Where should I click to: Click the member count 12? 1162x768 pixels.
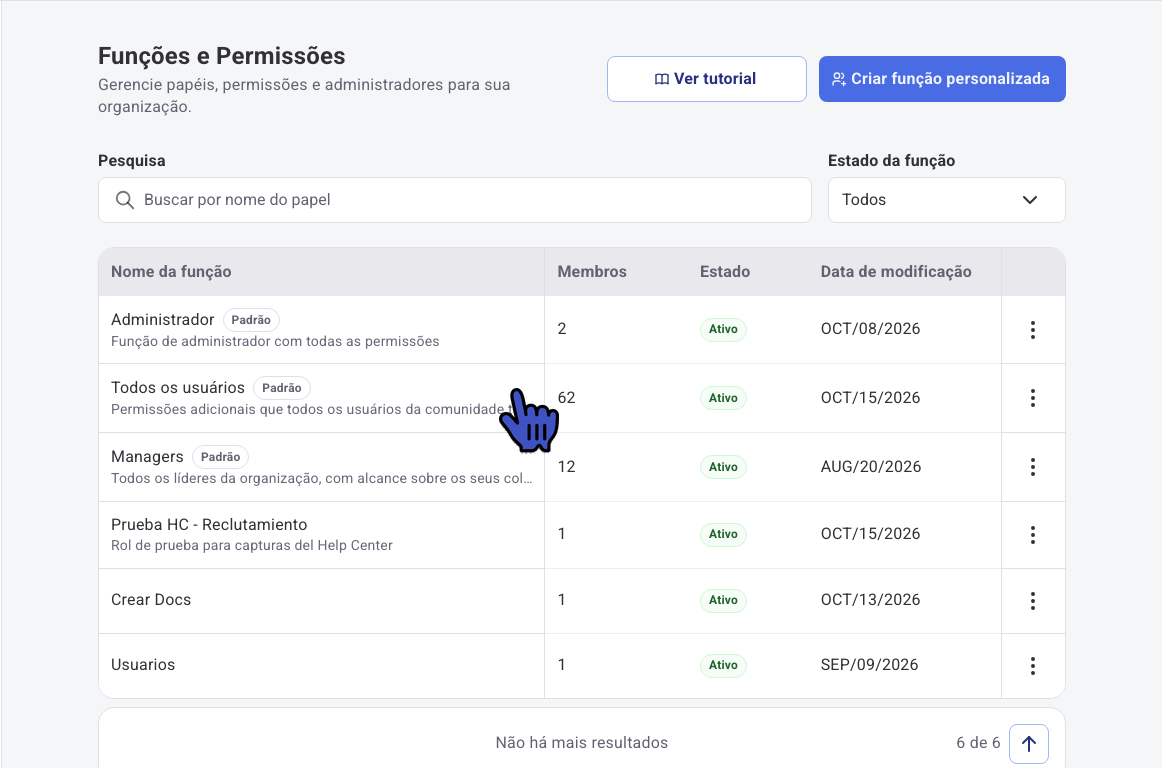pos(566,467)
